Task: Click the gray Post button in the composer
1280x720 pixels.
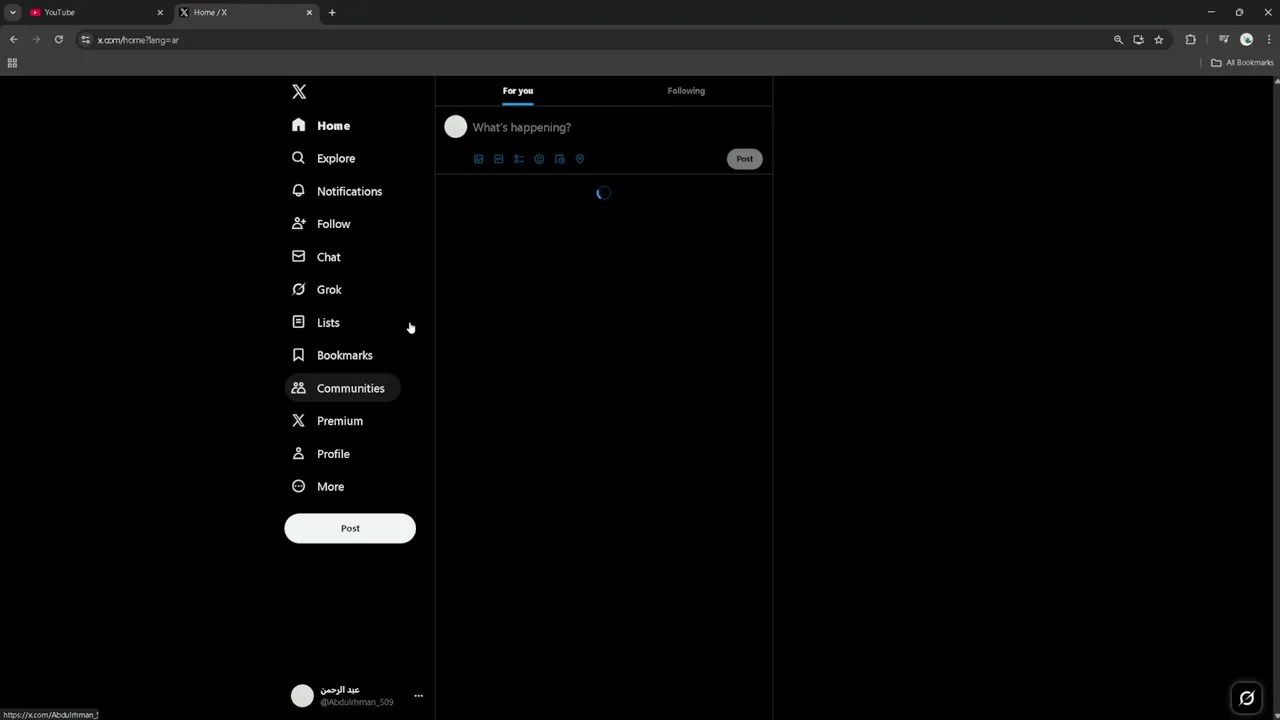Action: tap(744, 159)
